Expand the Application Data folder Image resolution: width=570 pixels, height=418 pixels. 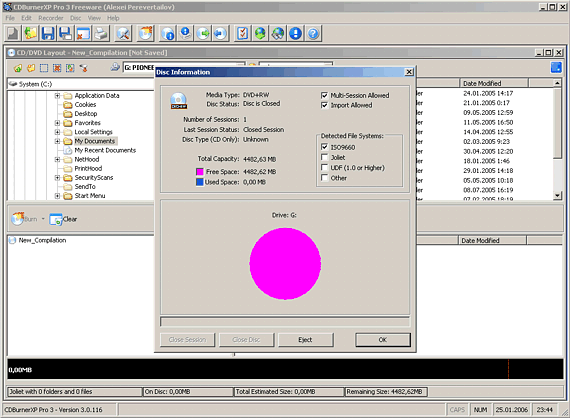[x=57, y=96]
